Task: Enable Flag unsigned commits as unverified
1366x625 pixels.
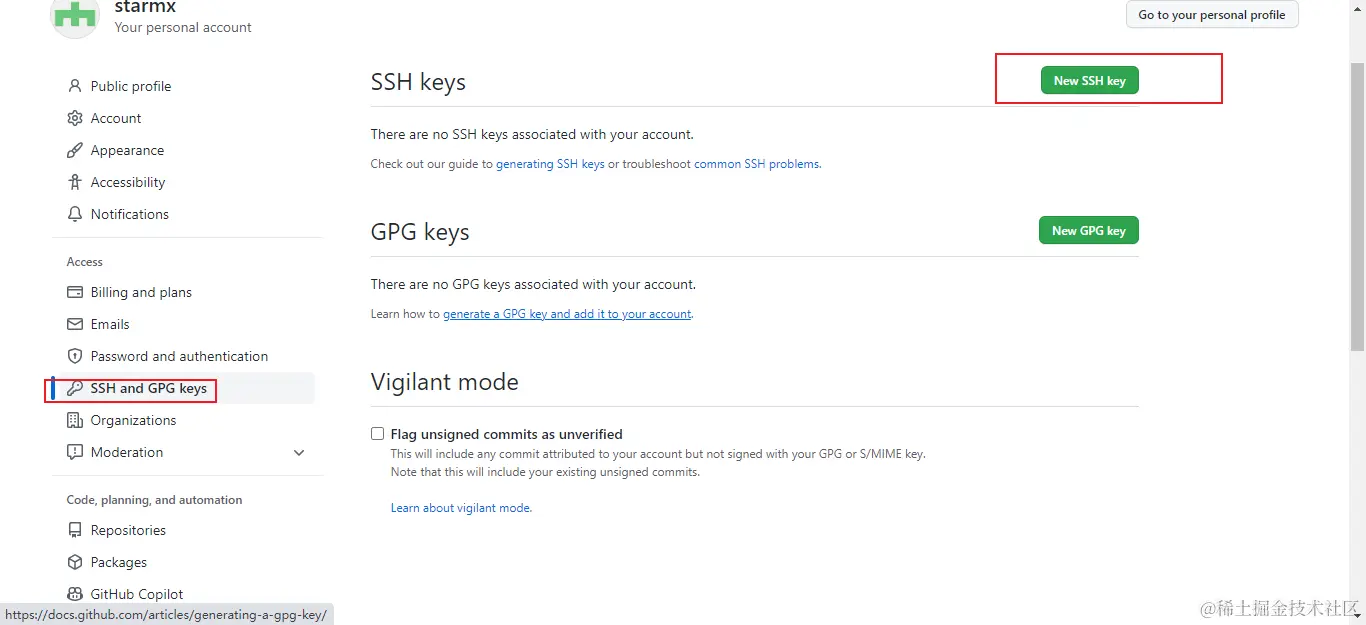Action: 377,434
